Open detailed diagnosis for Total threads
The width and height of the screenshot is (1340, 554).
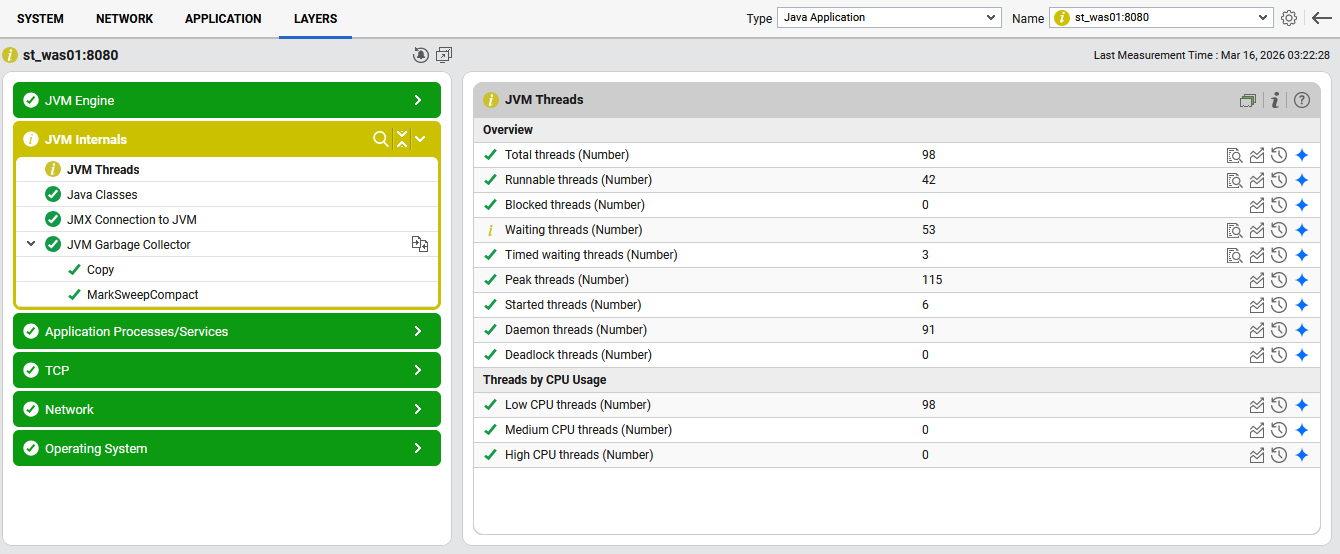[x=1234, y=155]
